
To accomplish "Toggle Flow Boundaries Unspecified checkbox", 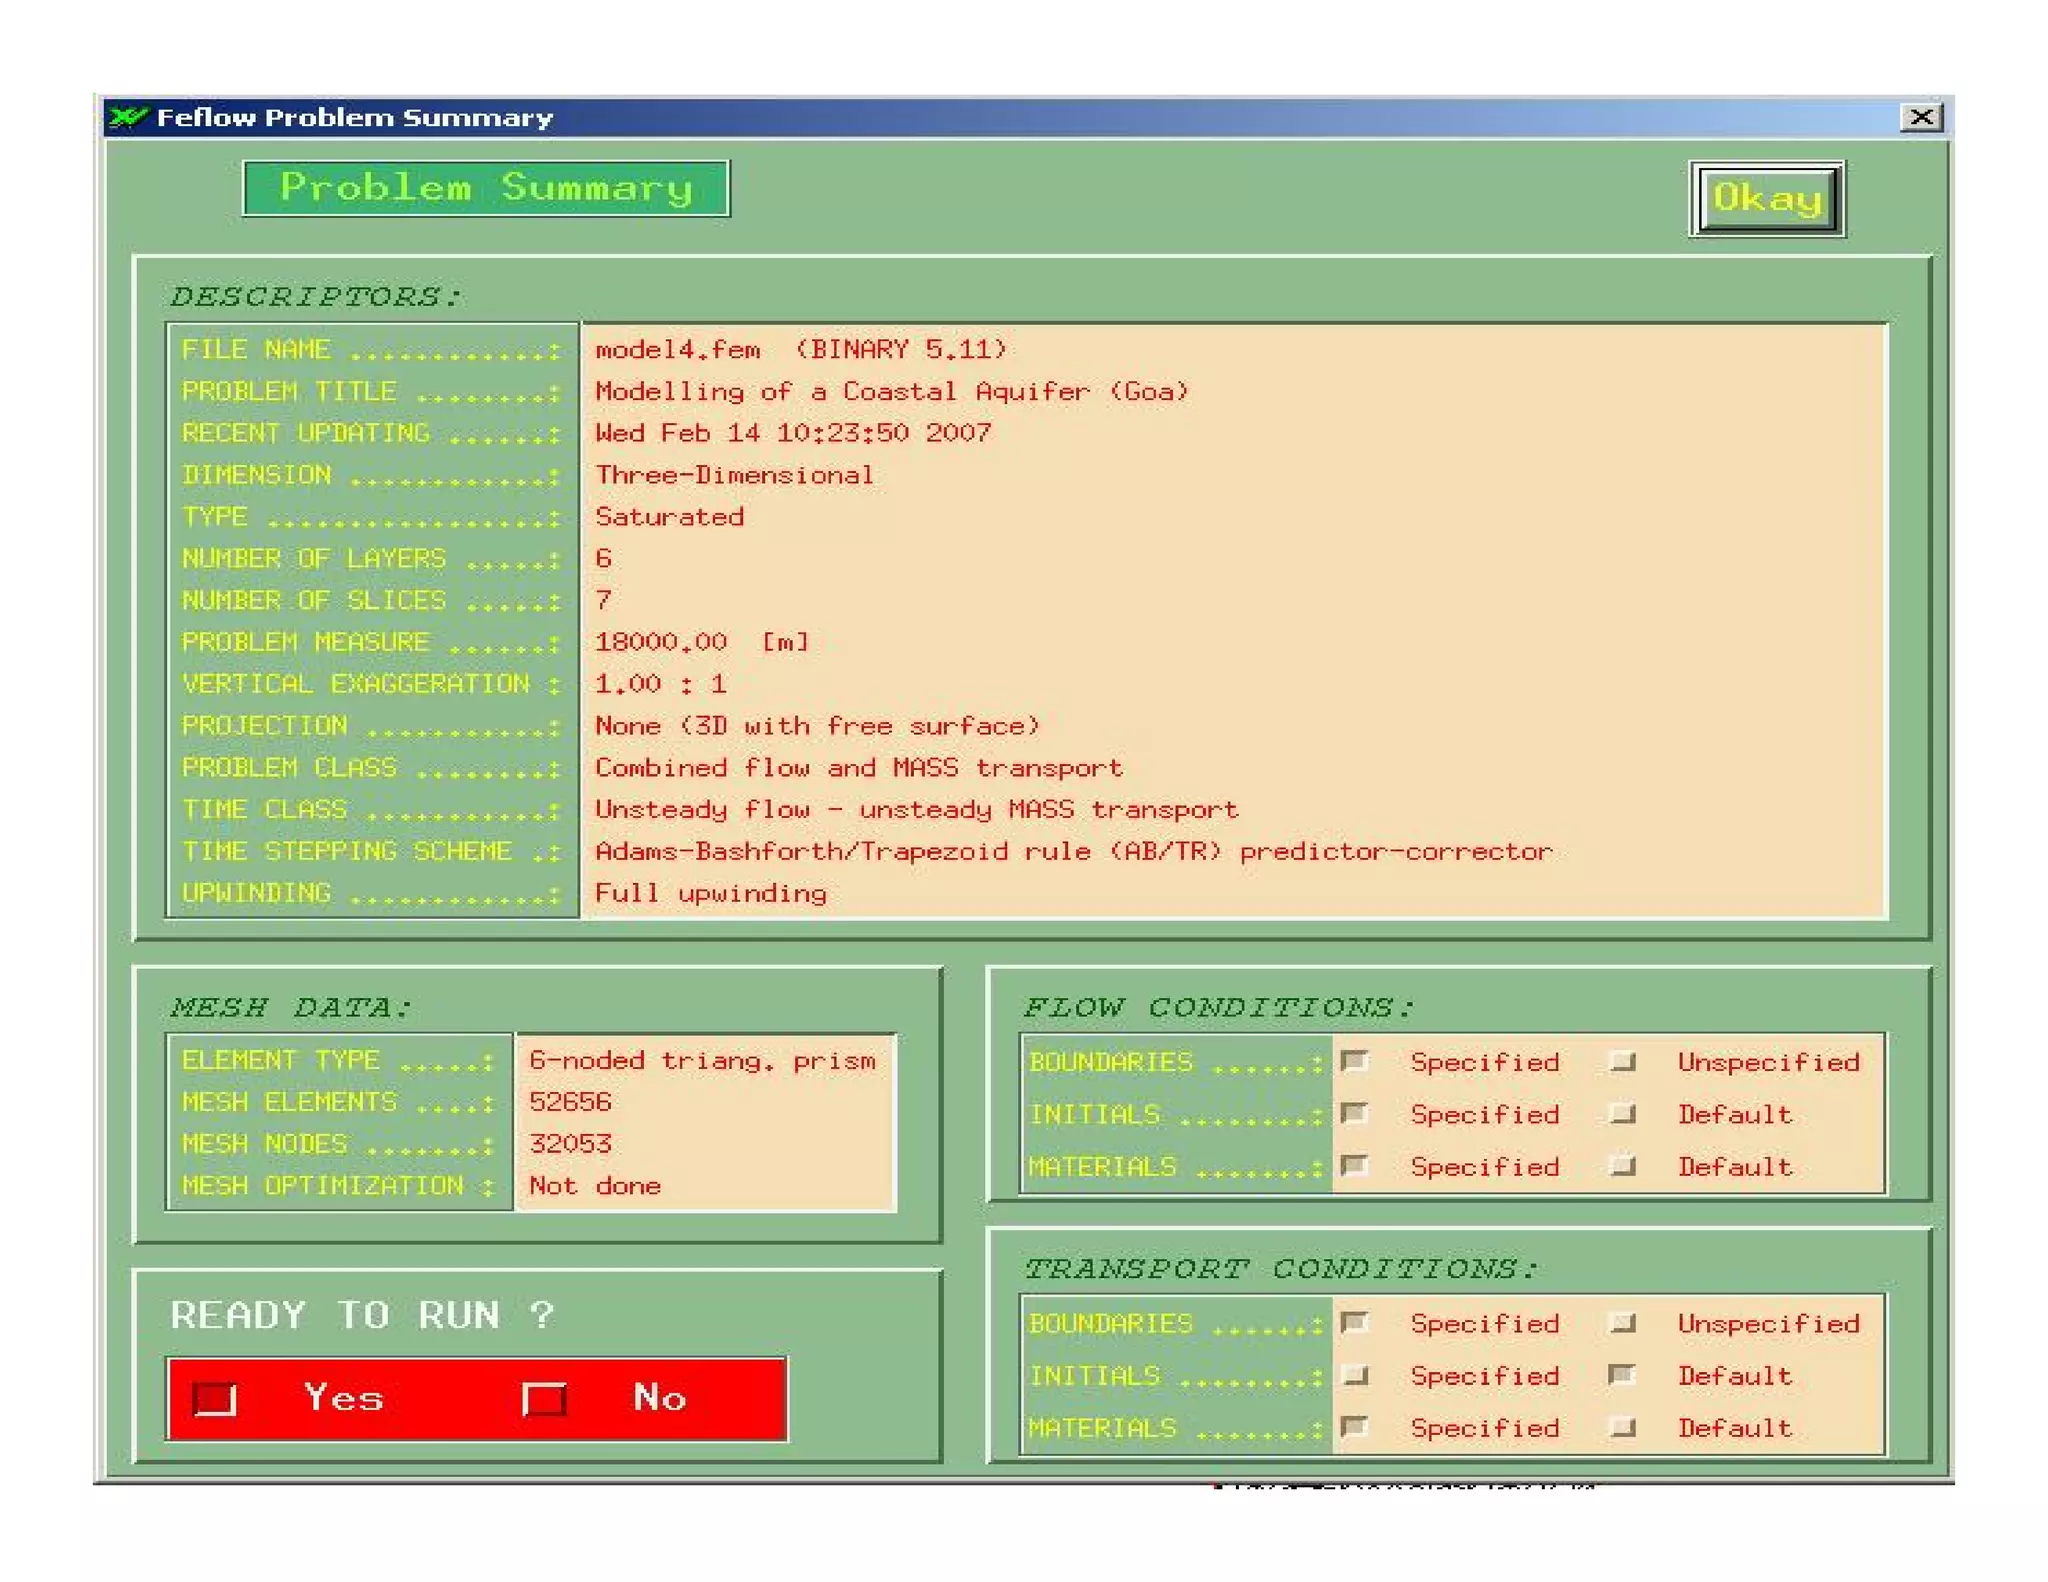I will coord(1623,1061).
